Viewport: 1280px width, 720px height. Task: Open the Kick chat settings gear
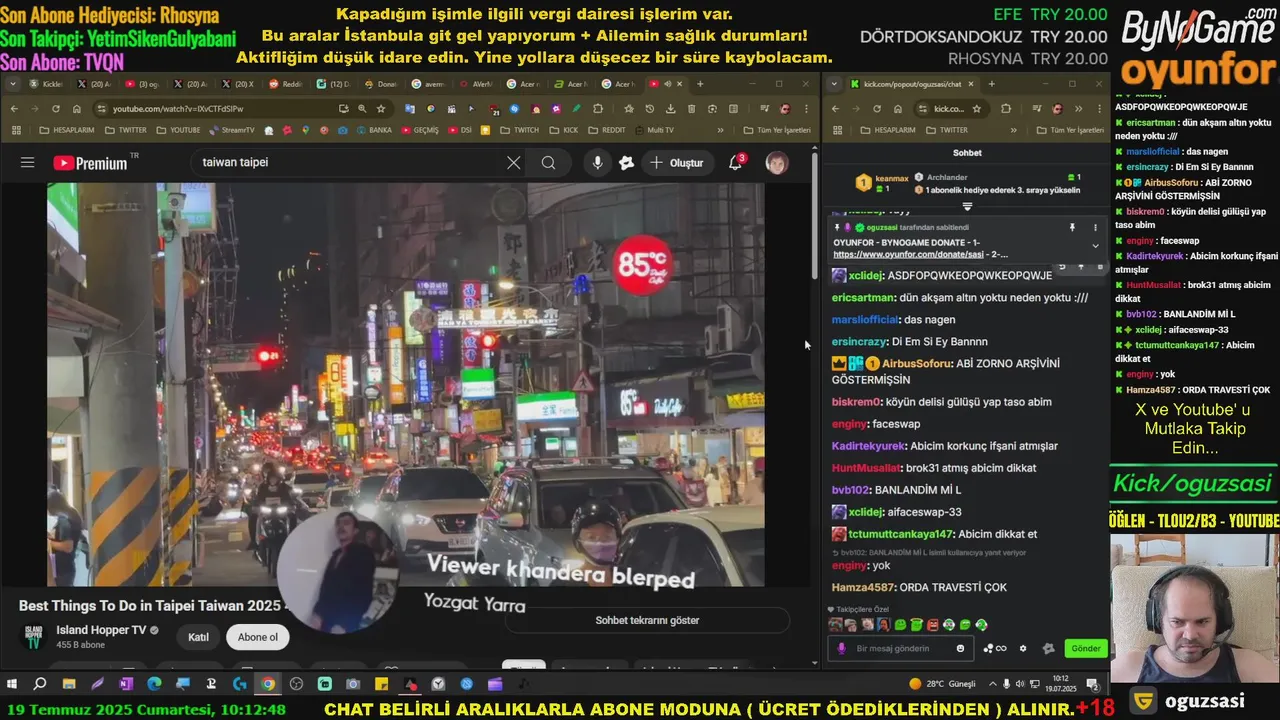[1022, 648]
